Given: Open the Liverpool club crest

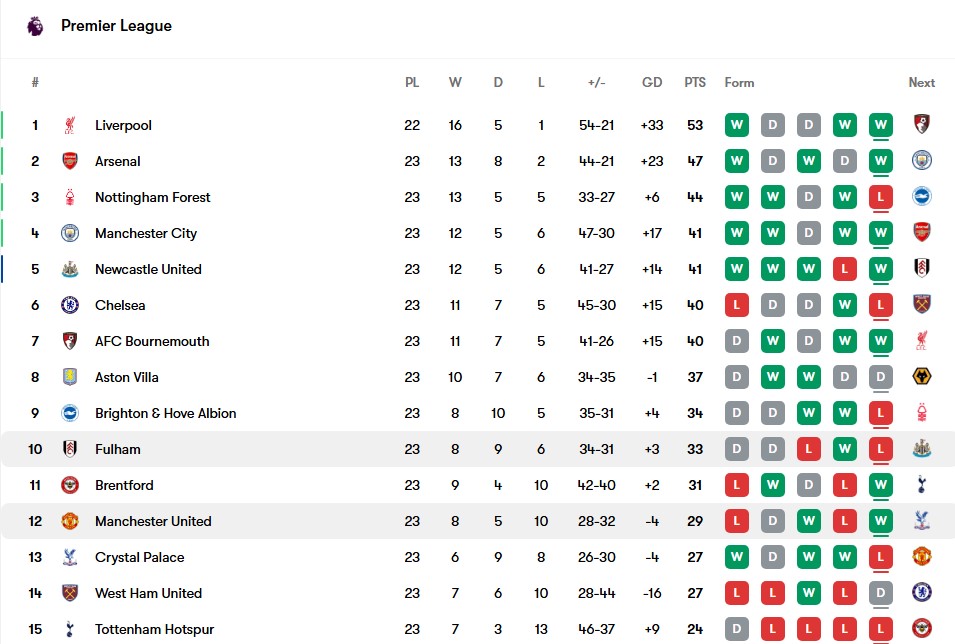Looking at the screenshot, I should click(x=70, y=125).
